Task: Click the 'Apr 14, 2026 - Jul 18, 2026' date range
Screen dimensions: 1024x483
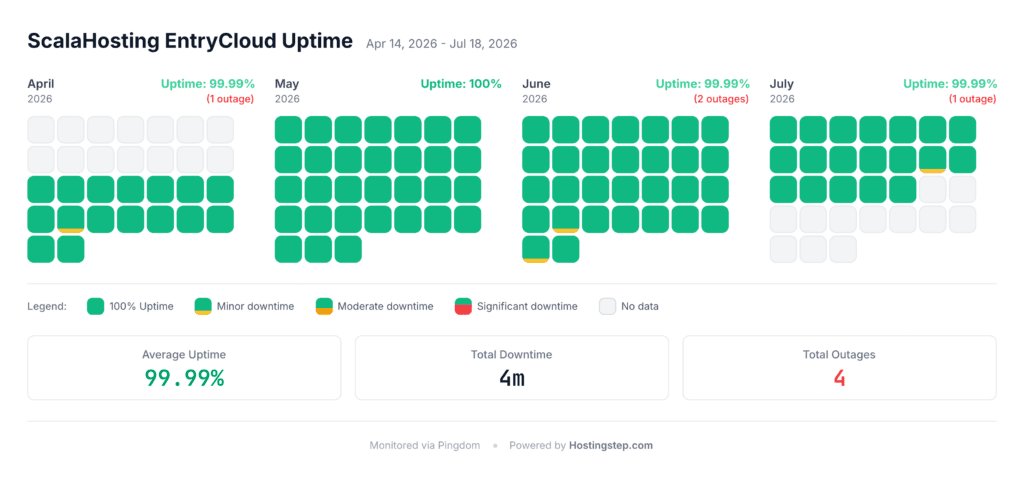Action: 441,44
